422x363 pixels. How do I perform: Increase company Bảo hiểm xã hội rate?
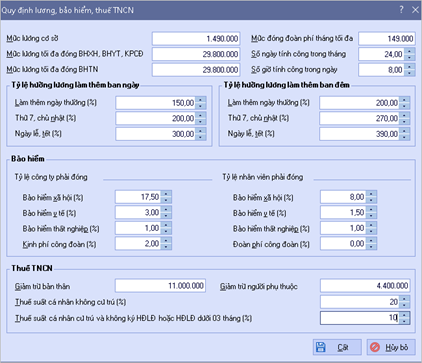pos(166,194)
